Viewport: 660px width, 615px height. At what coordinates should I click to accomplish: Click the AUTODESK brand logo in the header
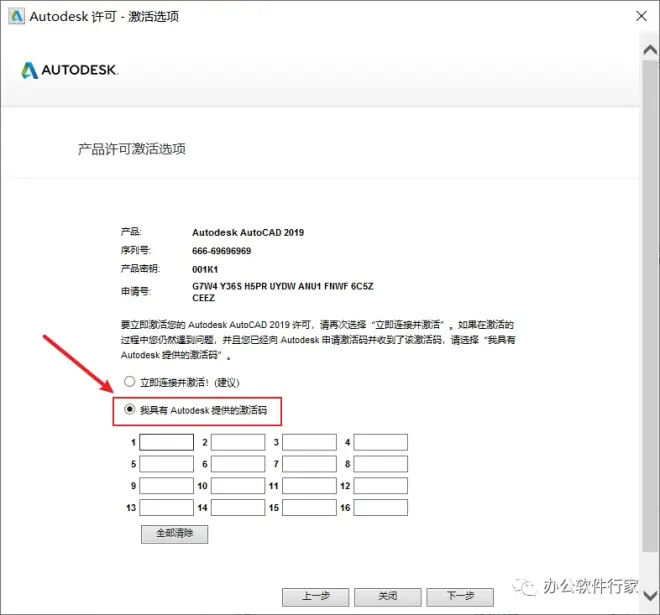(x=69, y=70)
